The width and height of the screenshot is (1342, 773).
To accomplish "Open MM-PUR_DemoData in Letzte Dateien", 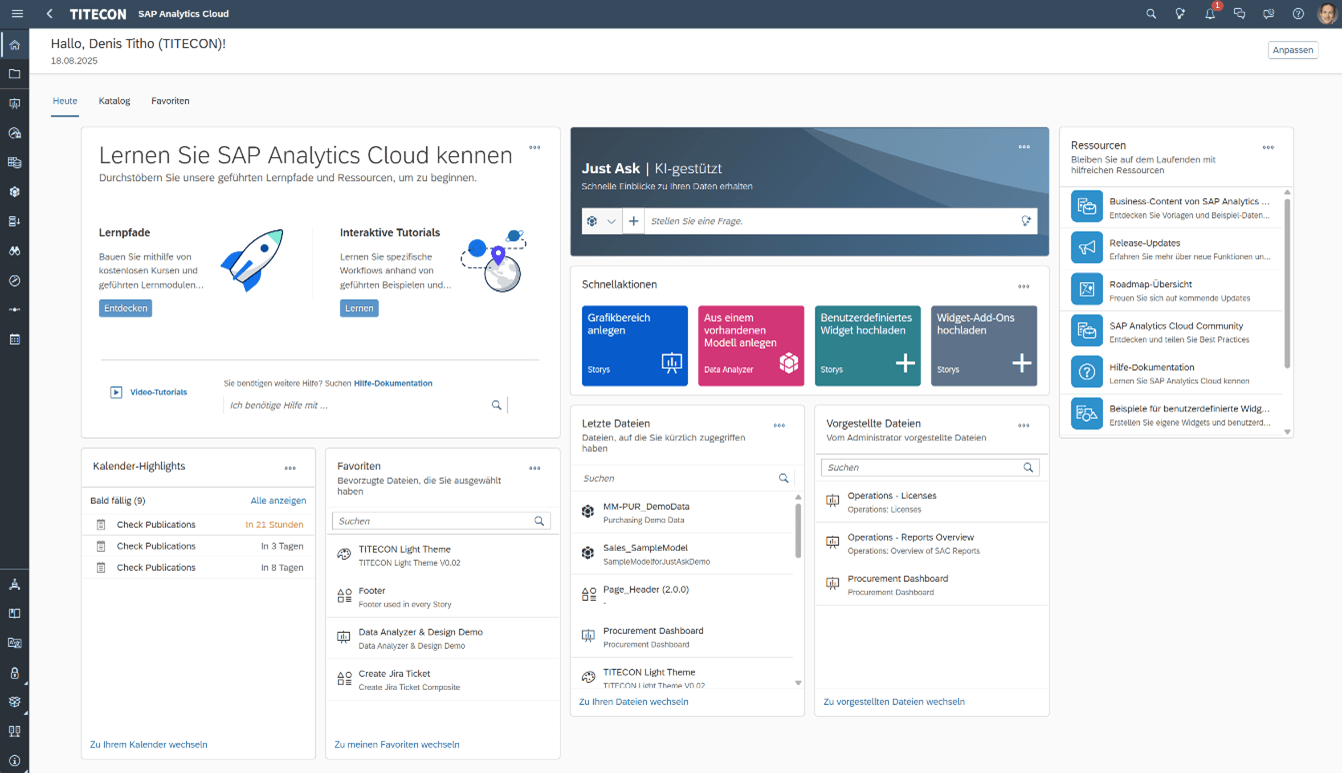I will (x=684, y=513).
